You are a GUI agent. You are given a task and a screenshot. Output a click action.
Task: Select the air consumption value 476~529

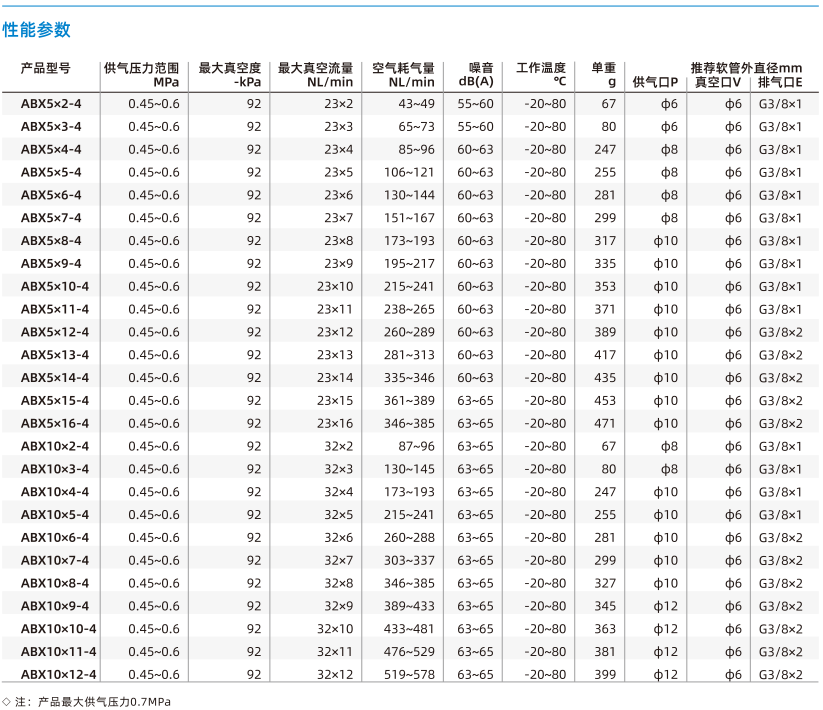pos(409,652)
